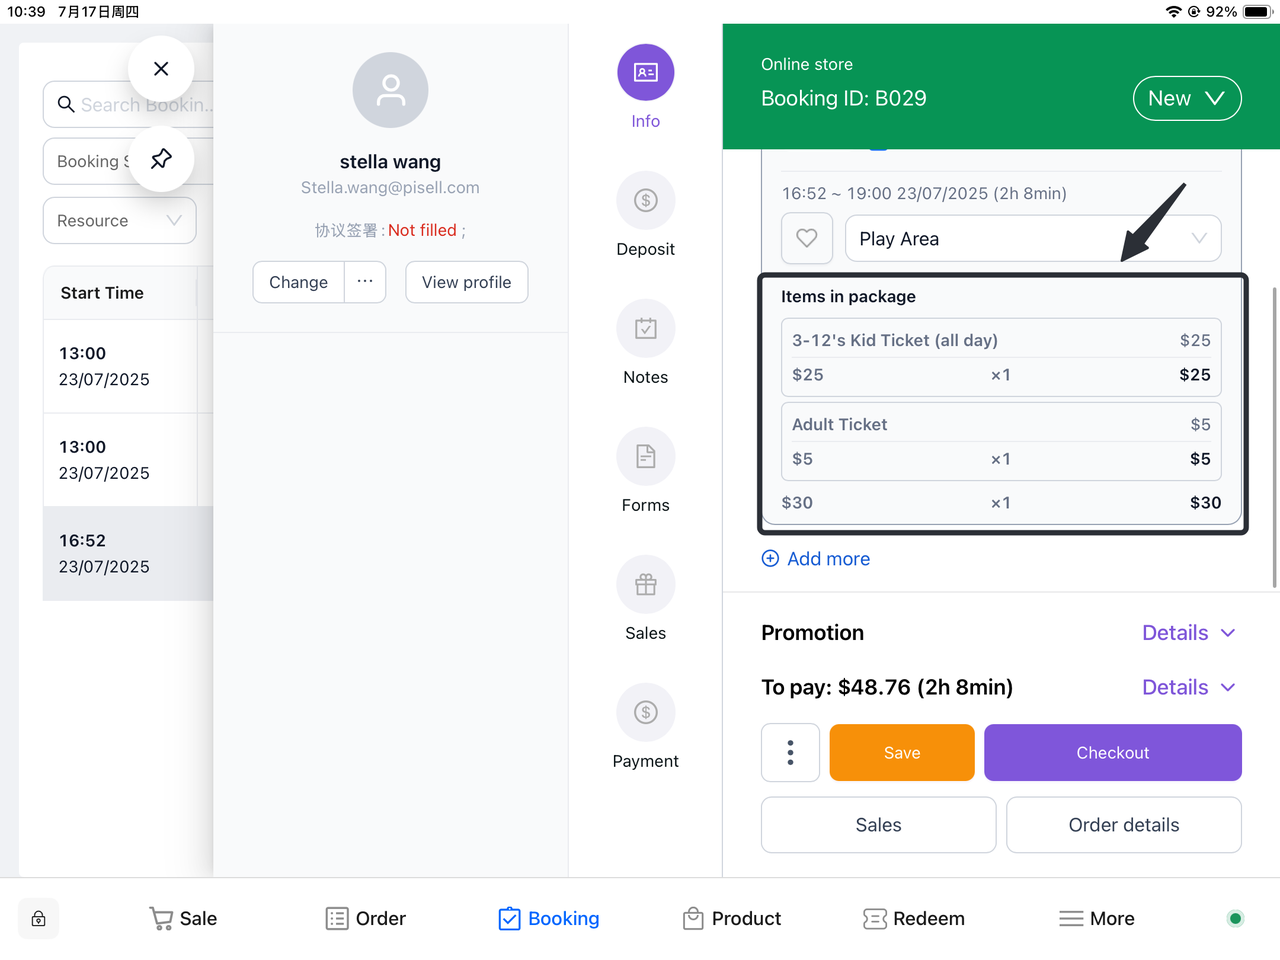The image size is (1280, 960).
Task: Expand the Play Area dropdown
Action: pos(1032,239)
